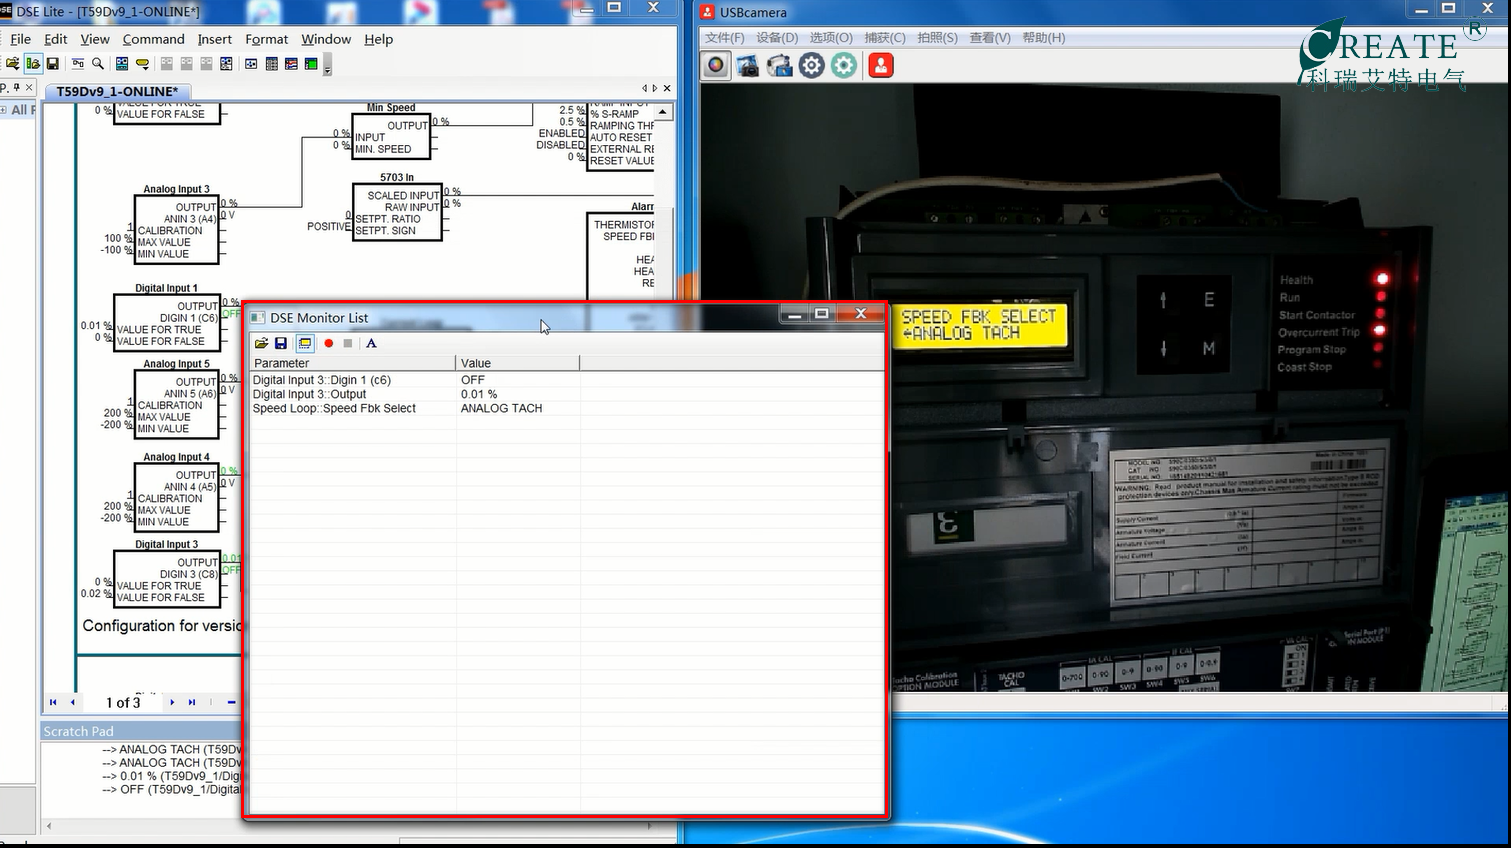Image resolution: width=1511 pixels, height=848 pixels.
Task: Open the Command menu in DSE Lite
Action: [x=154, y=39]
